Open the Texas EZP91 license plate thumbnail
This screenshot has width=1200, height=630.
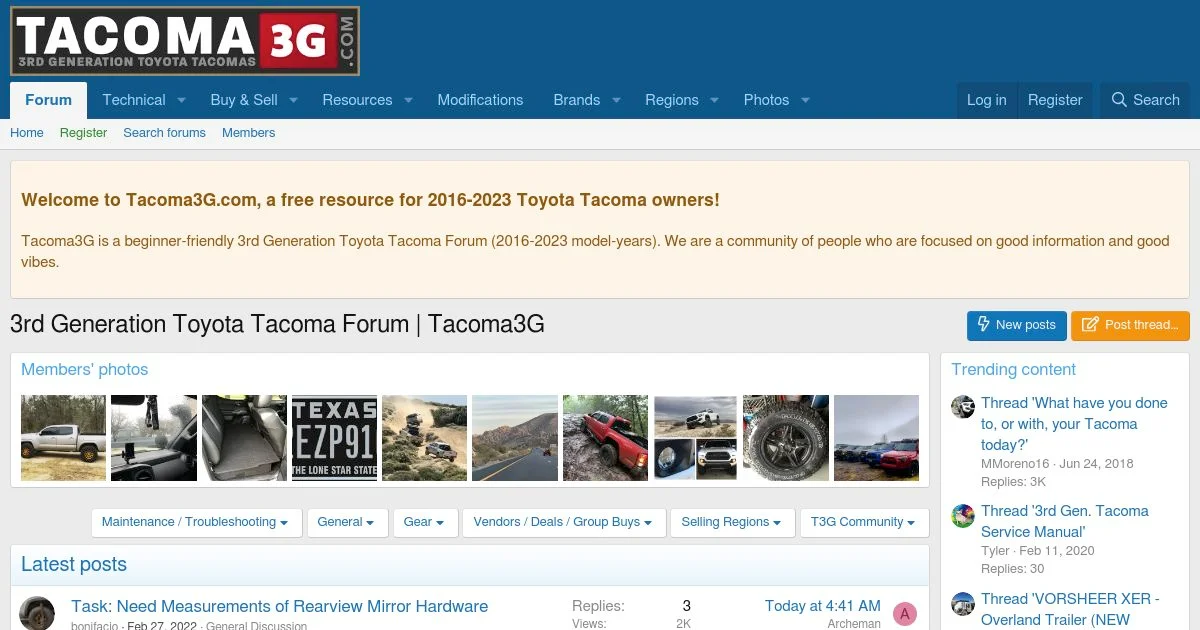coord(334,438)
